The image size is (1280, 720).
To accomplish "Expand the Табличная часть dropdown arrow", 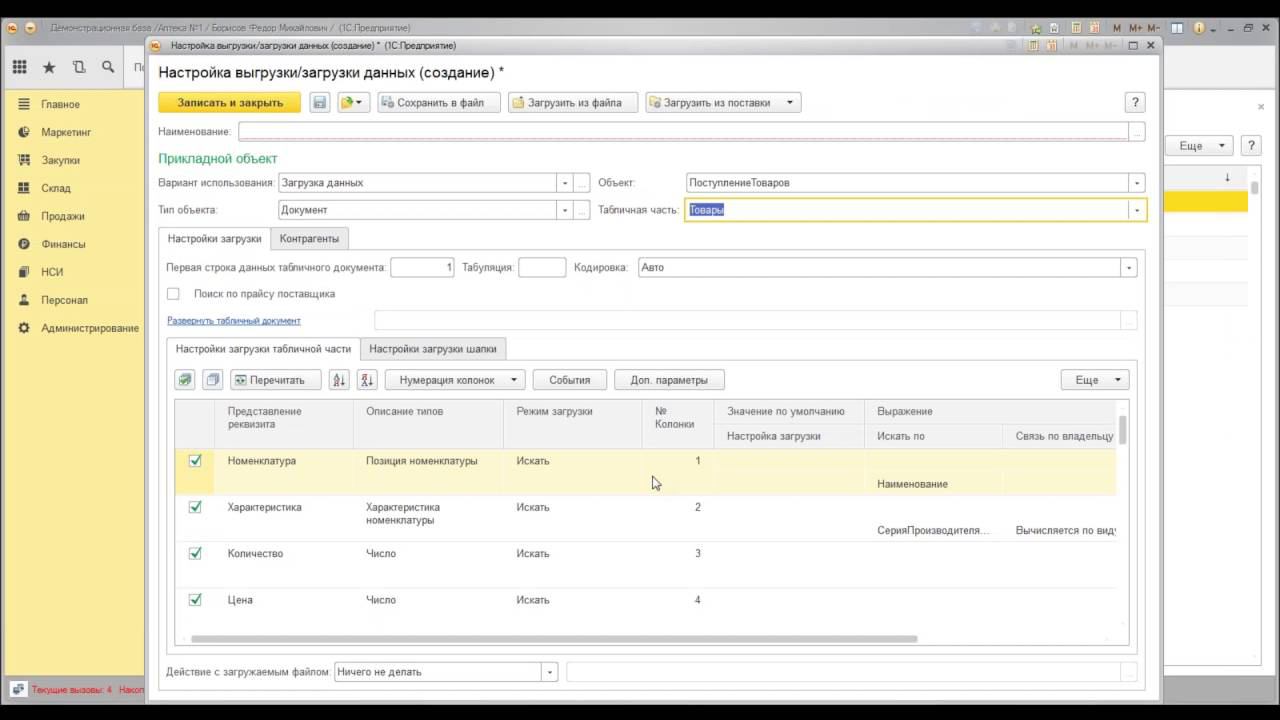I will (x=1137, y=210).
